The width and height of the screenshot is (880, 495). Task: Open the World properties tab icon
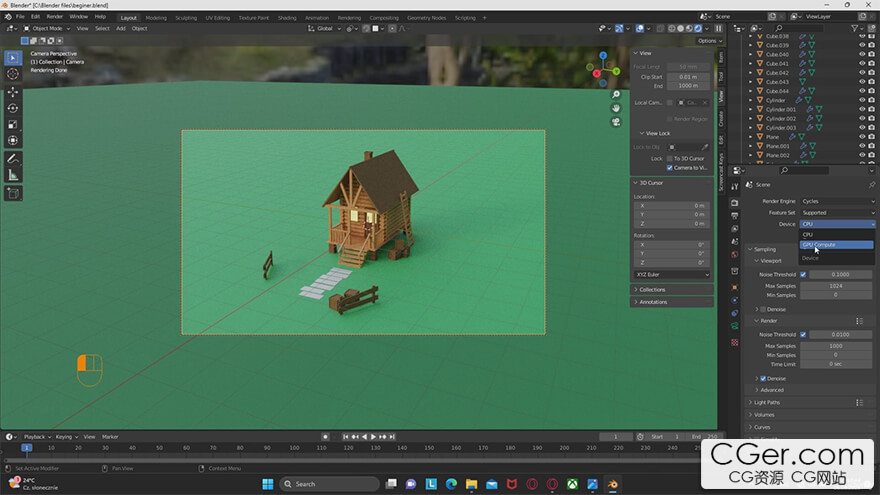click(x=735, y=255)
